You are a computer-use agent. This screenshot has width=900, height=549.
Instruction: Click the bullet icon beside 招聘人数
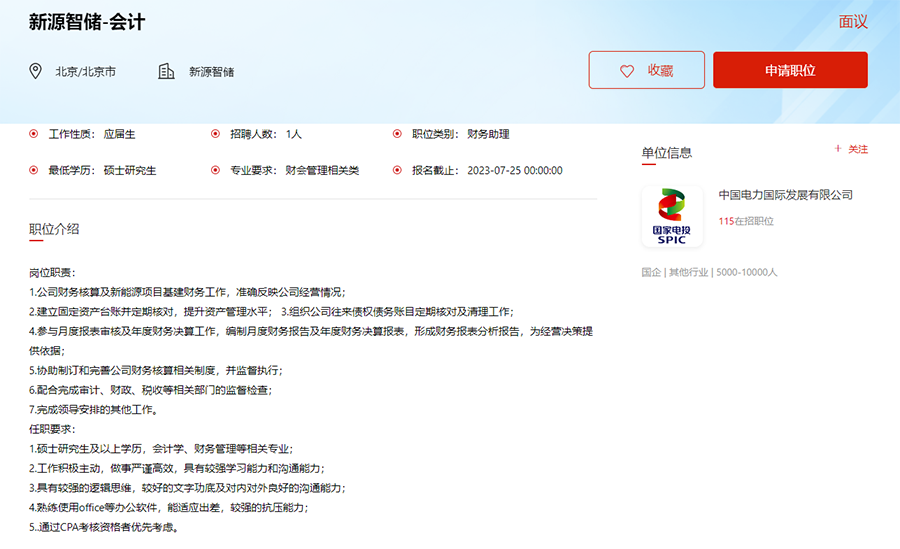coord(215,134)
